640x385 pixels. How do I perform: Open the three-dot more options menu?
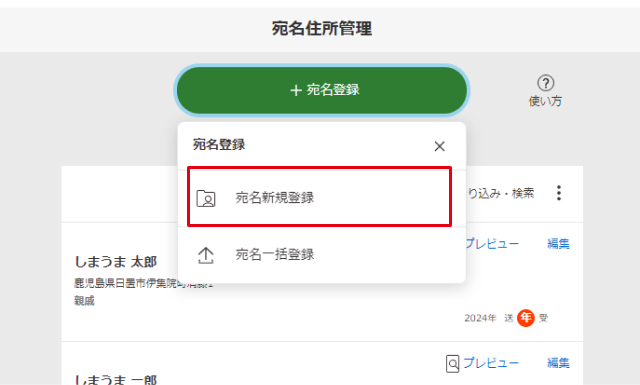click(x=559, y=193)
